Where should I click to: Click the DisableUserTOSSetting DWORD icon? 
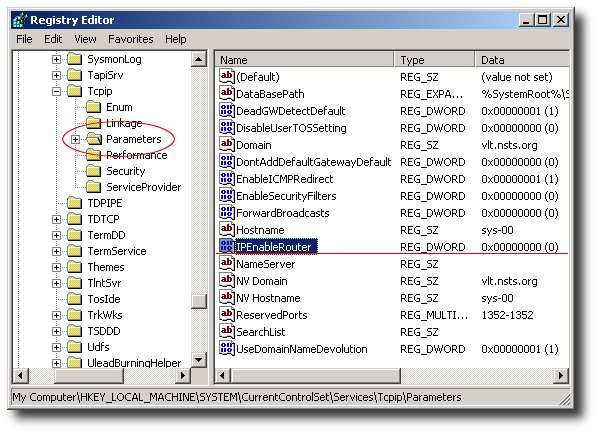pos(227,127)
